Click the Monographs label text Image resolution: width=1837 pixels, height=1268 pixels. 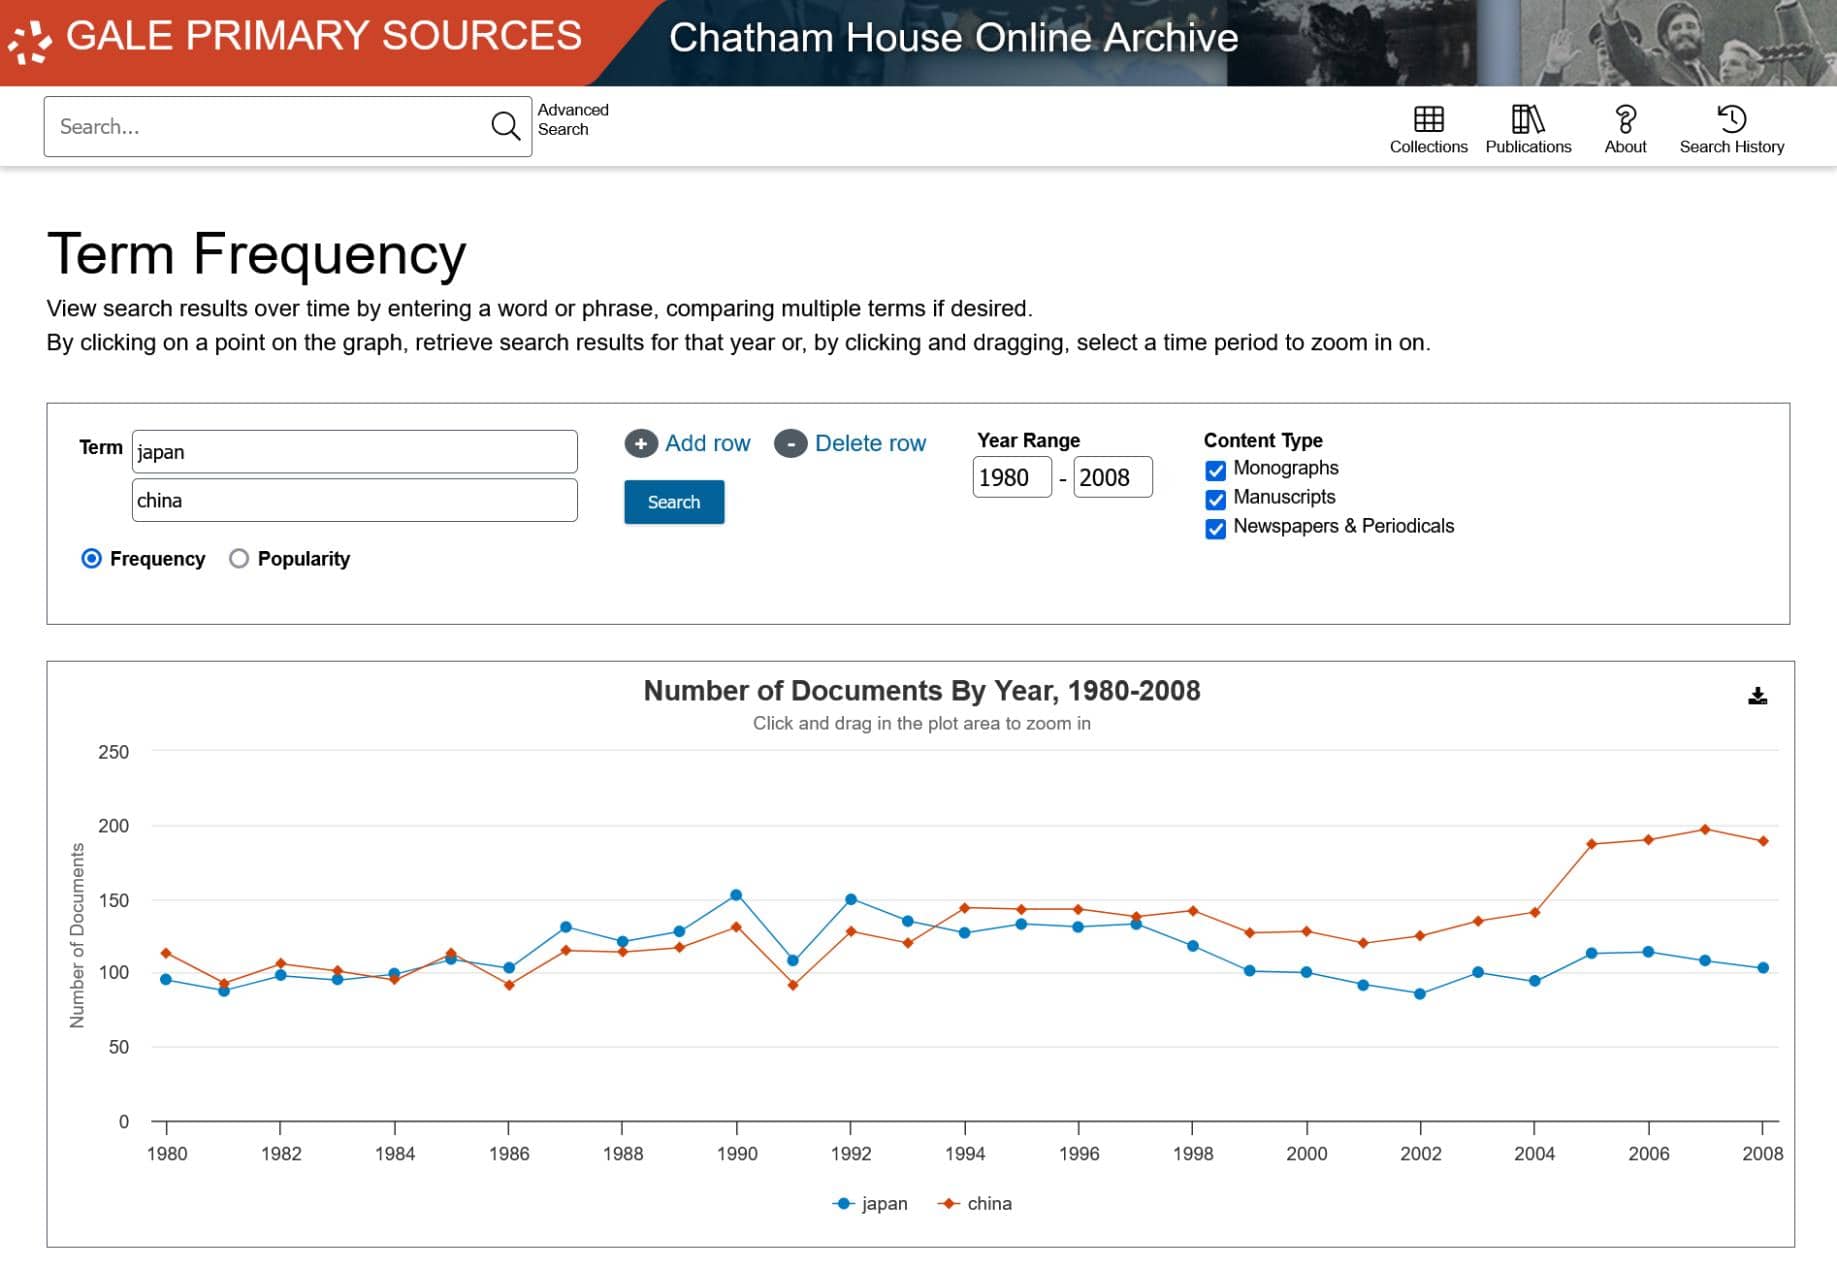point(1285,468)
